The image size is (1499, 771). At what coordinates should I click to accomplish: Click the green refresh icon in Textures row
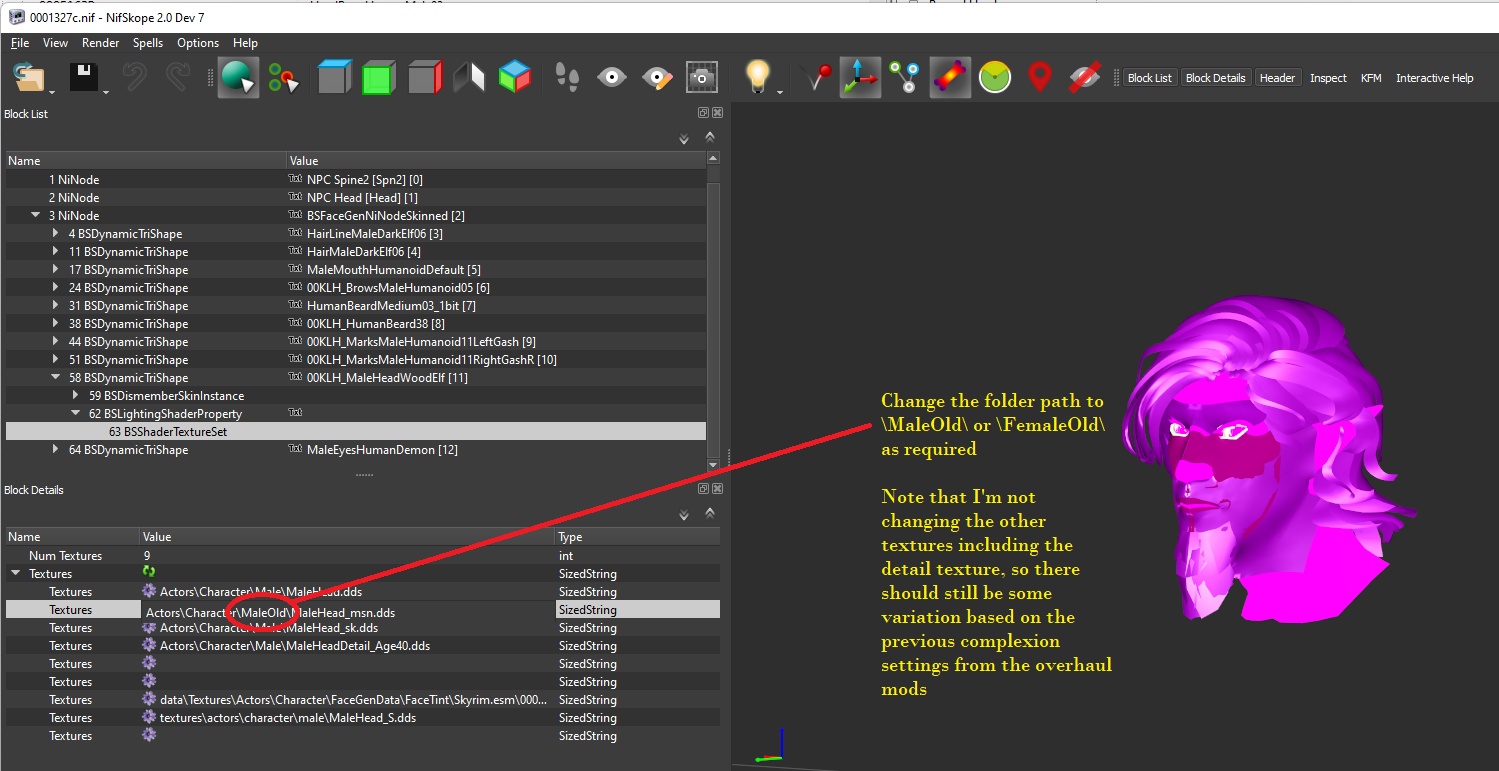149,572
